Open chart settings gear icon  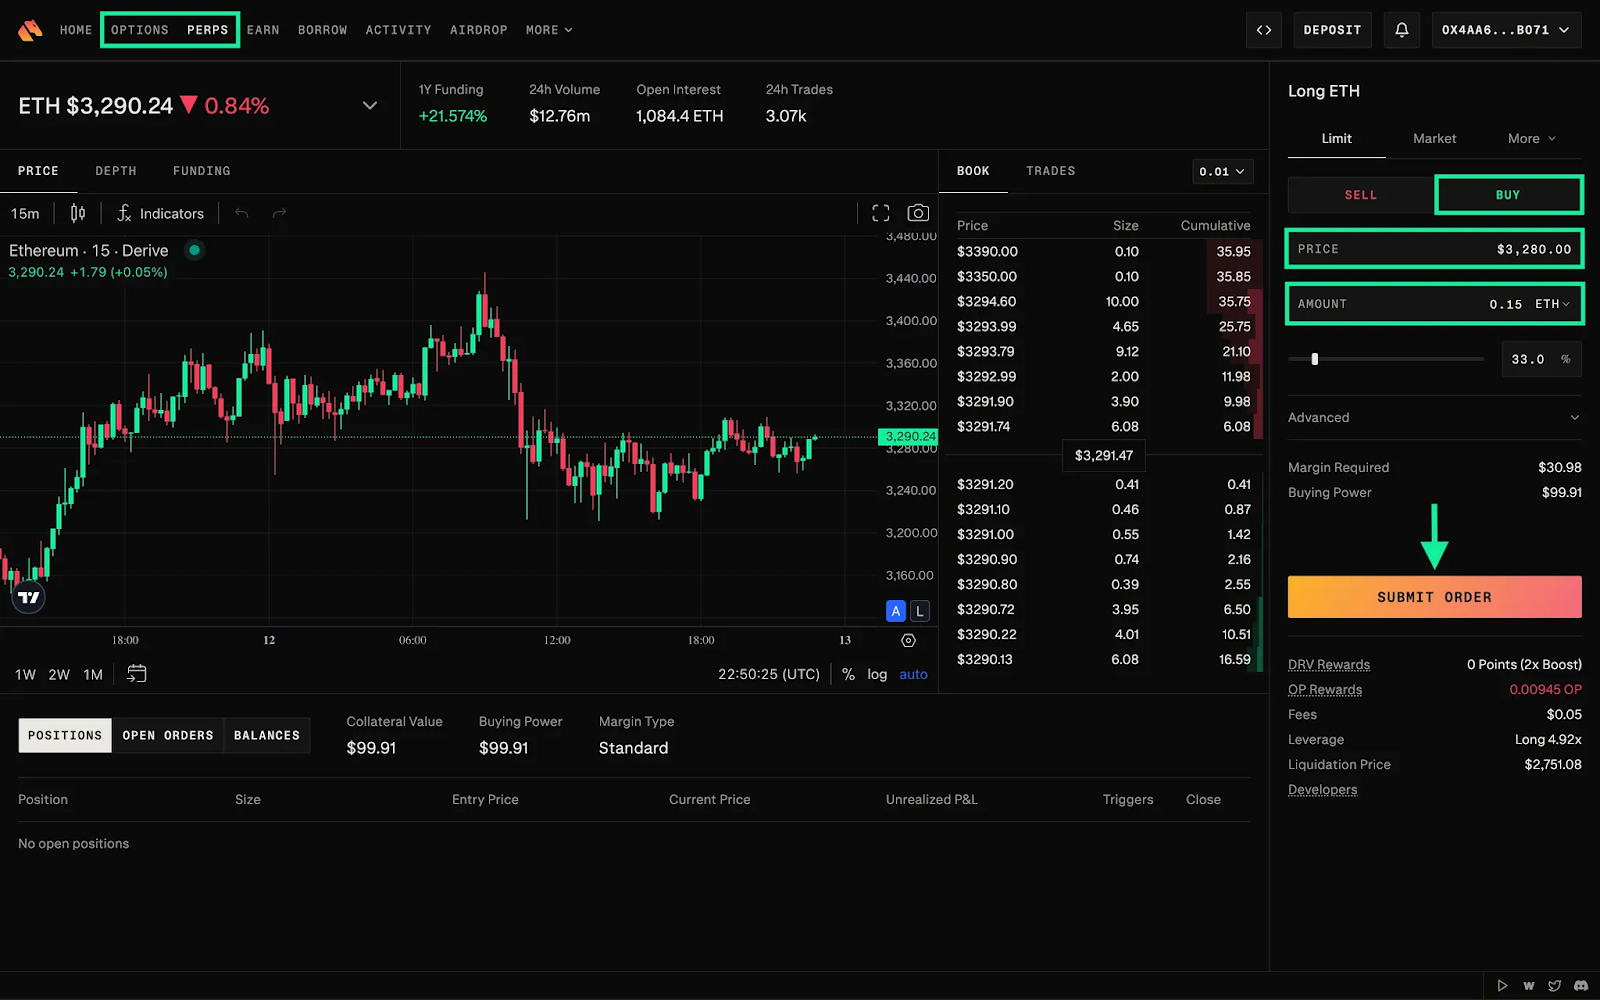908,640
